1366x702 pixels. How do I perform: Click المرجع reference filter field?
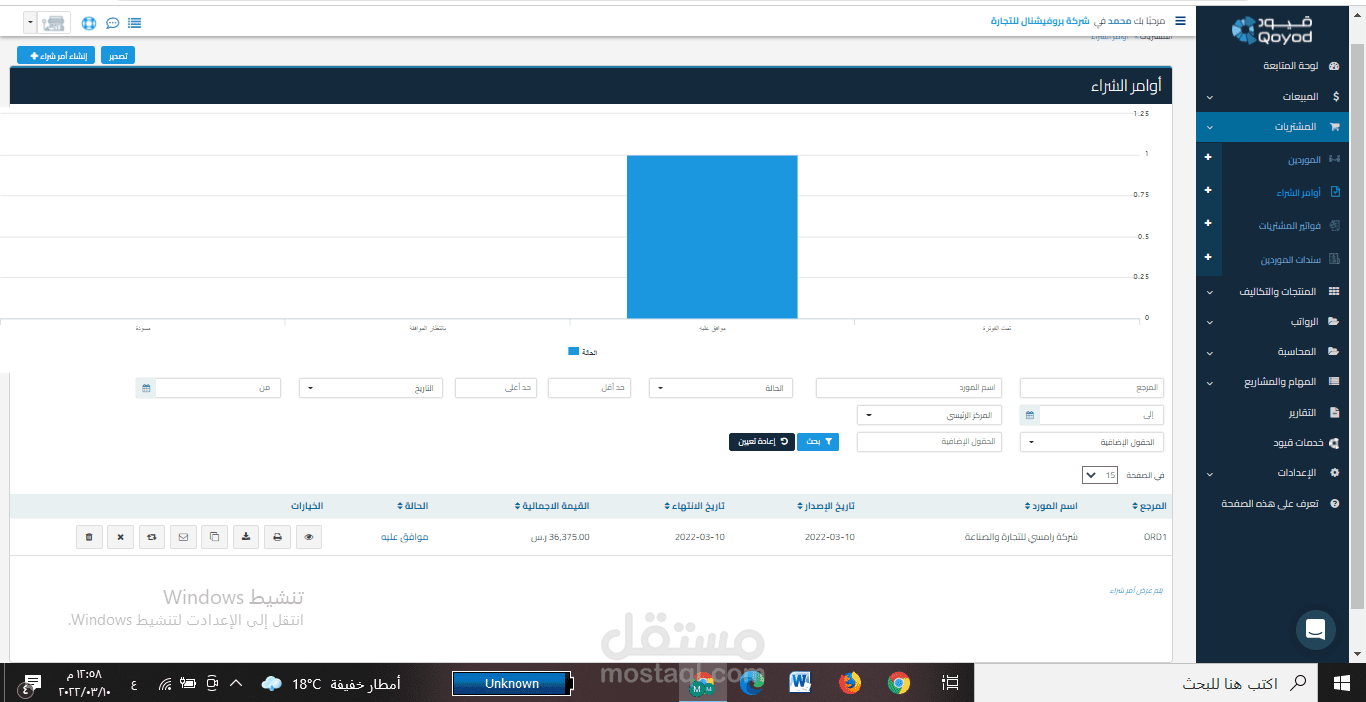(x=1092, y=387)
